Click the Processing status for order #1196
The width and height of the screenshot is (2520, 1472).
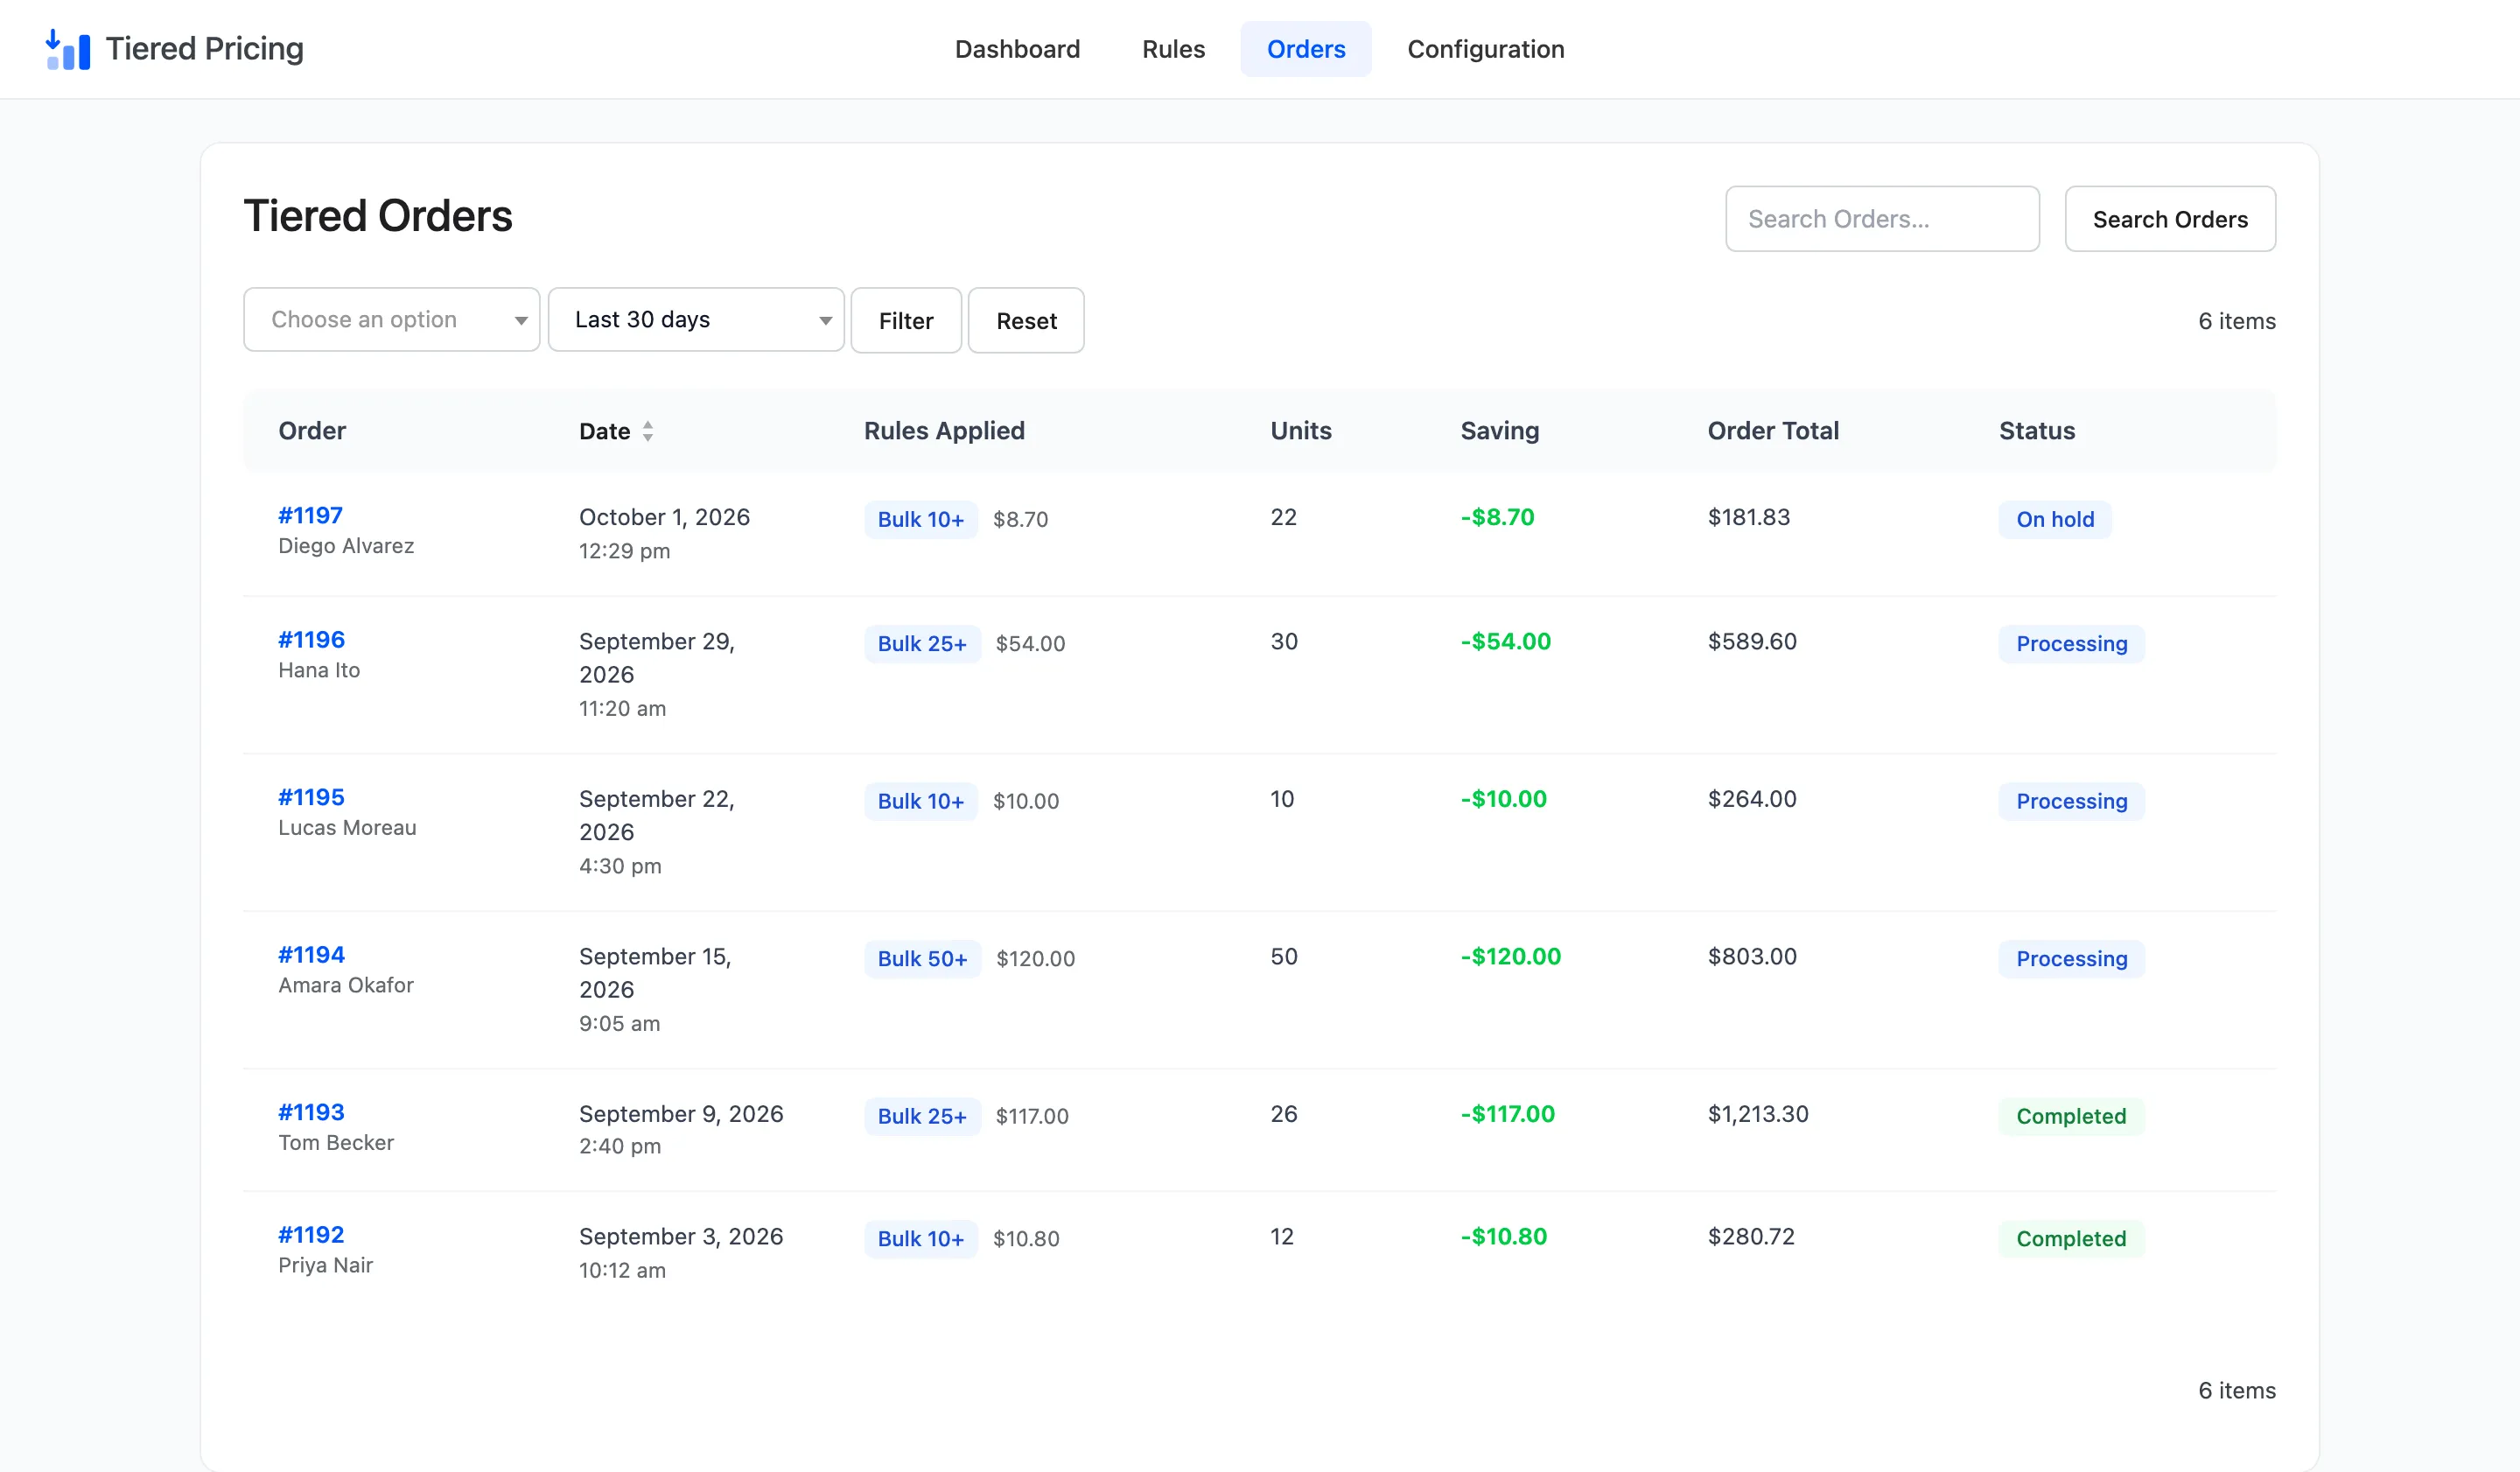pos(2071,644)
